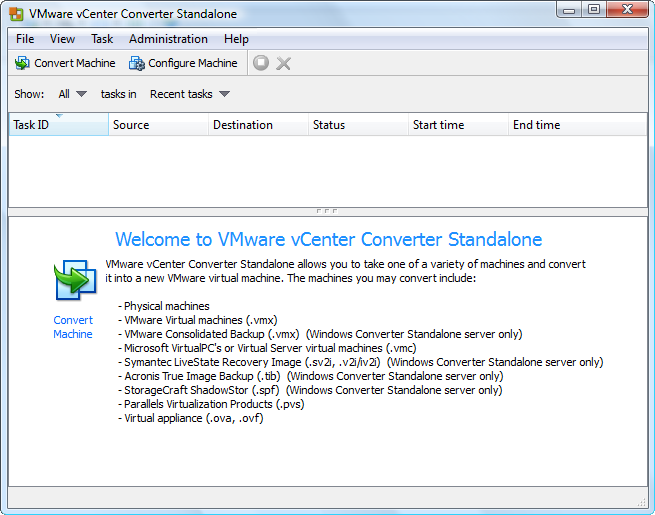Viewport: 655px width, 515px height.
Task: Click the 'tasks in' label
Action: [x=119, y=94]
